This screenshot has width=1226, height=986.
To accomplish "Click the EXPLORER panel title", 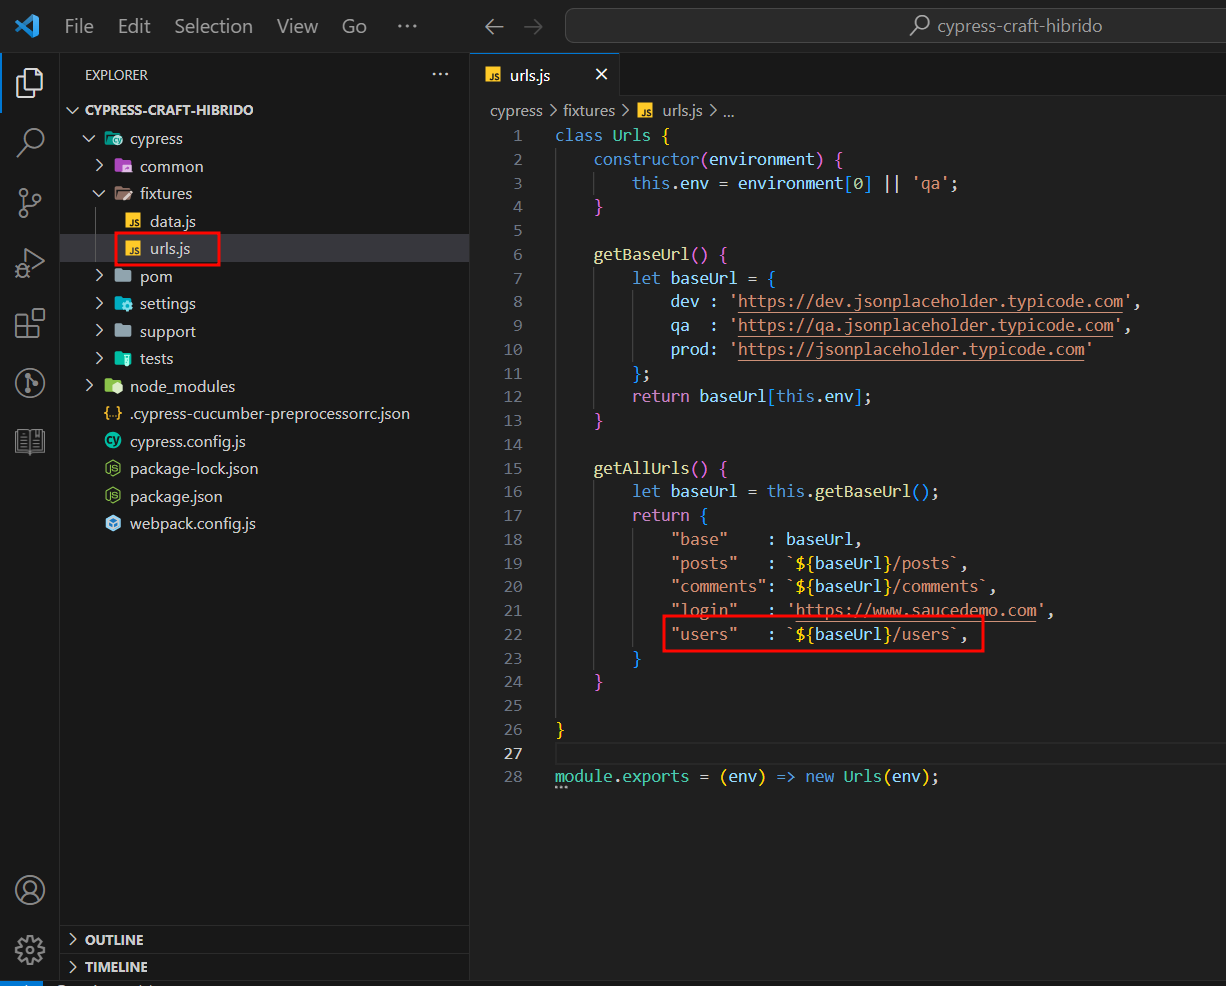I will click(x=116, y=75).
